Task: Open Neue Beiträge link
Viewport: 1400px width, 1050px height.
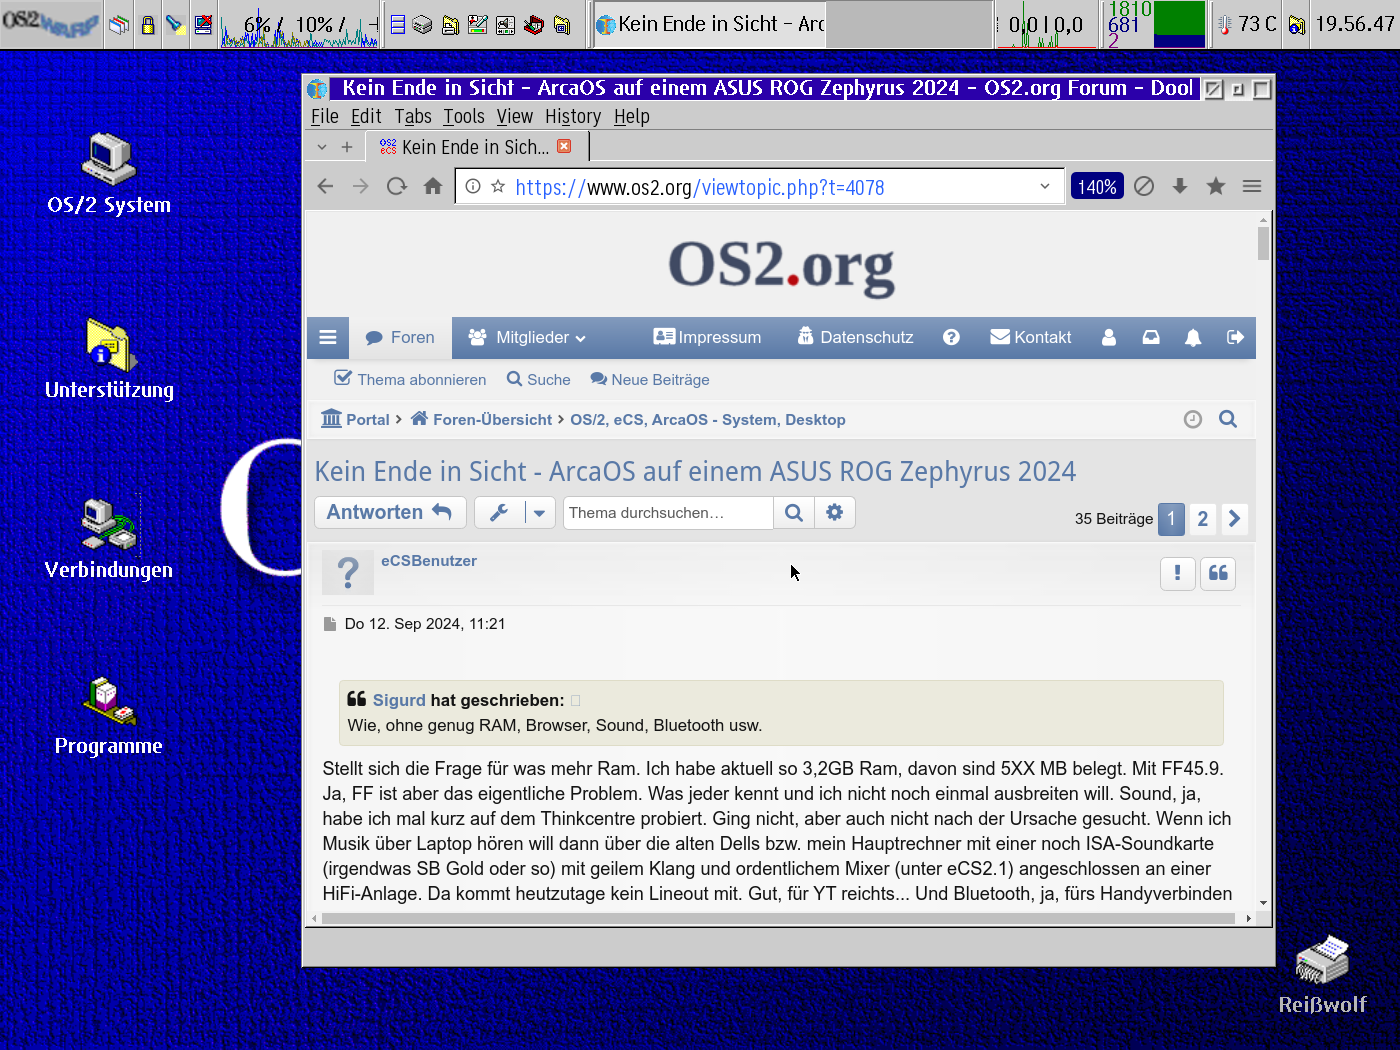Action: point(650,380)
